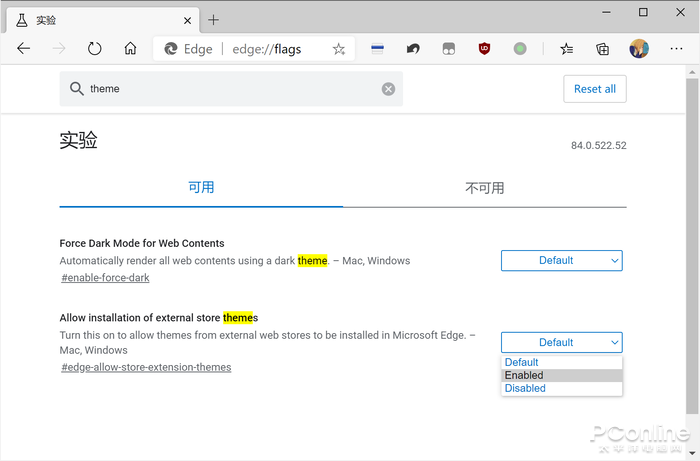
Task: Click the Edge logo in address bar
Action: point(171,49)
